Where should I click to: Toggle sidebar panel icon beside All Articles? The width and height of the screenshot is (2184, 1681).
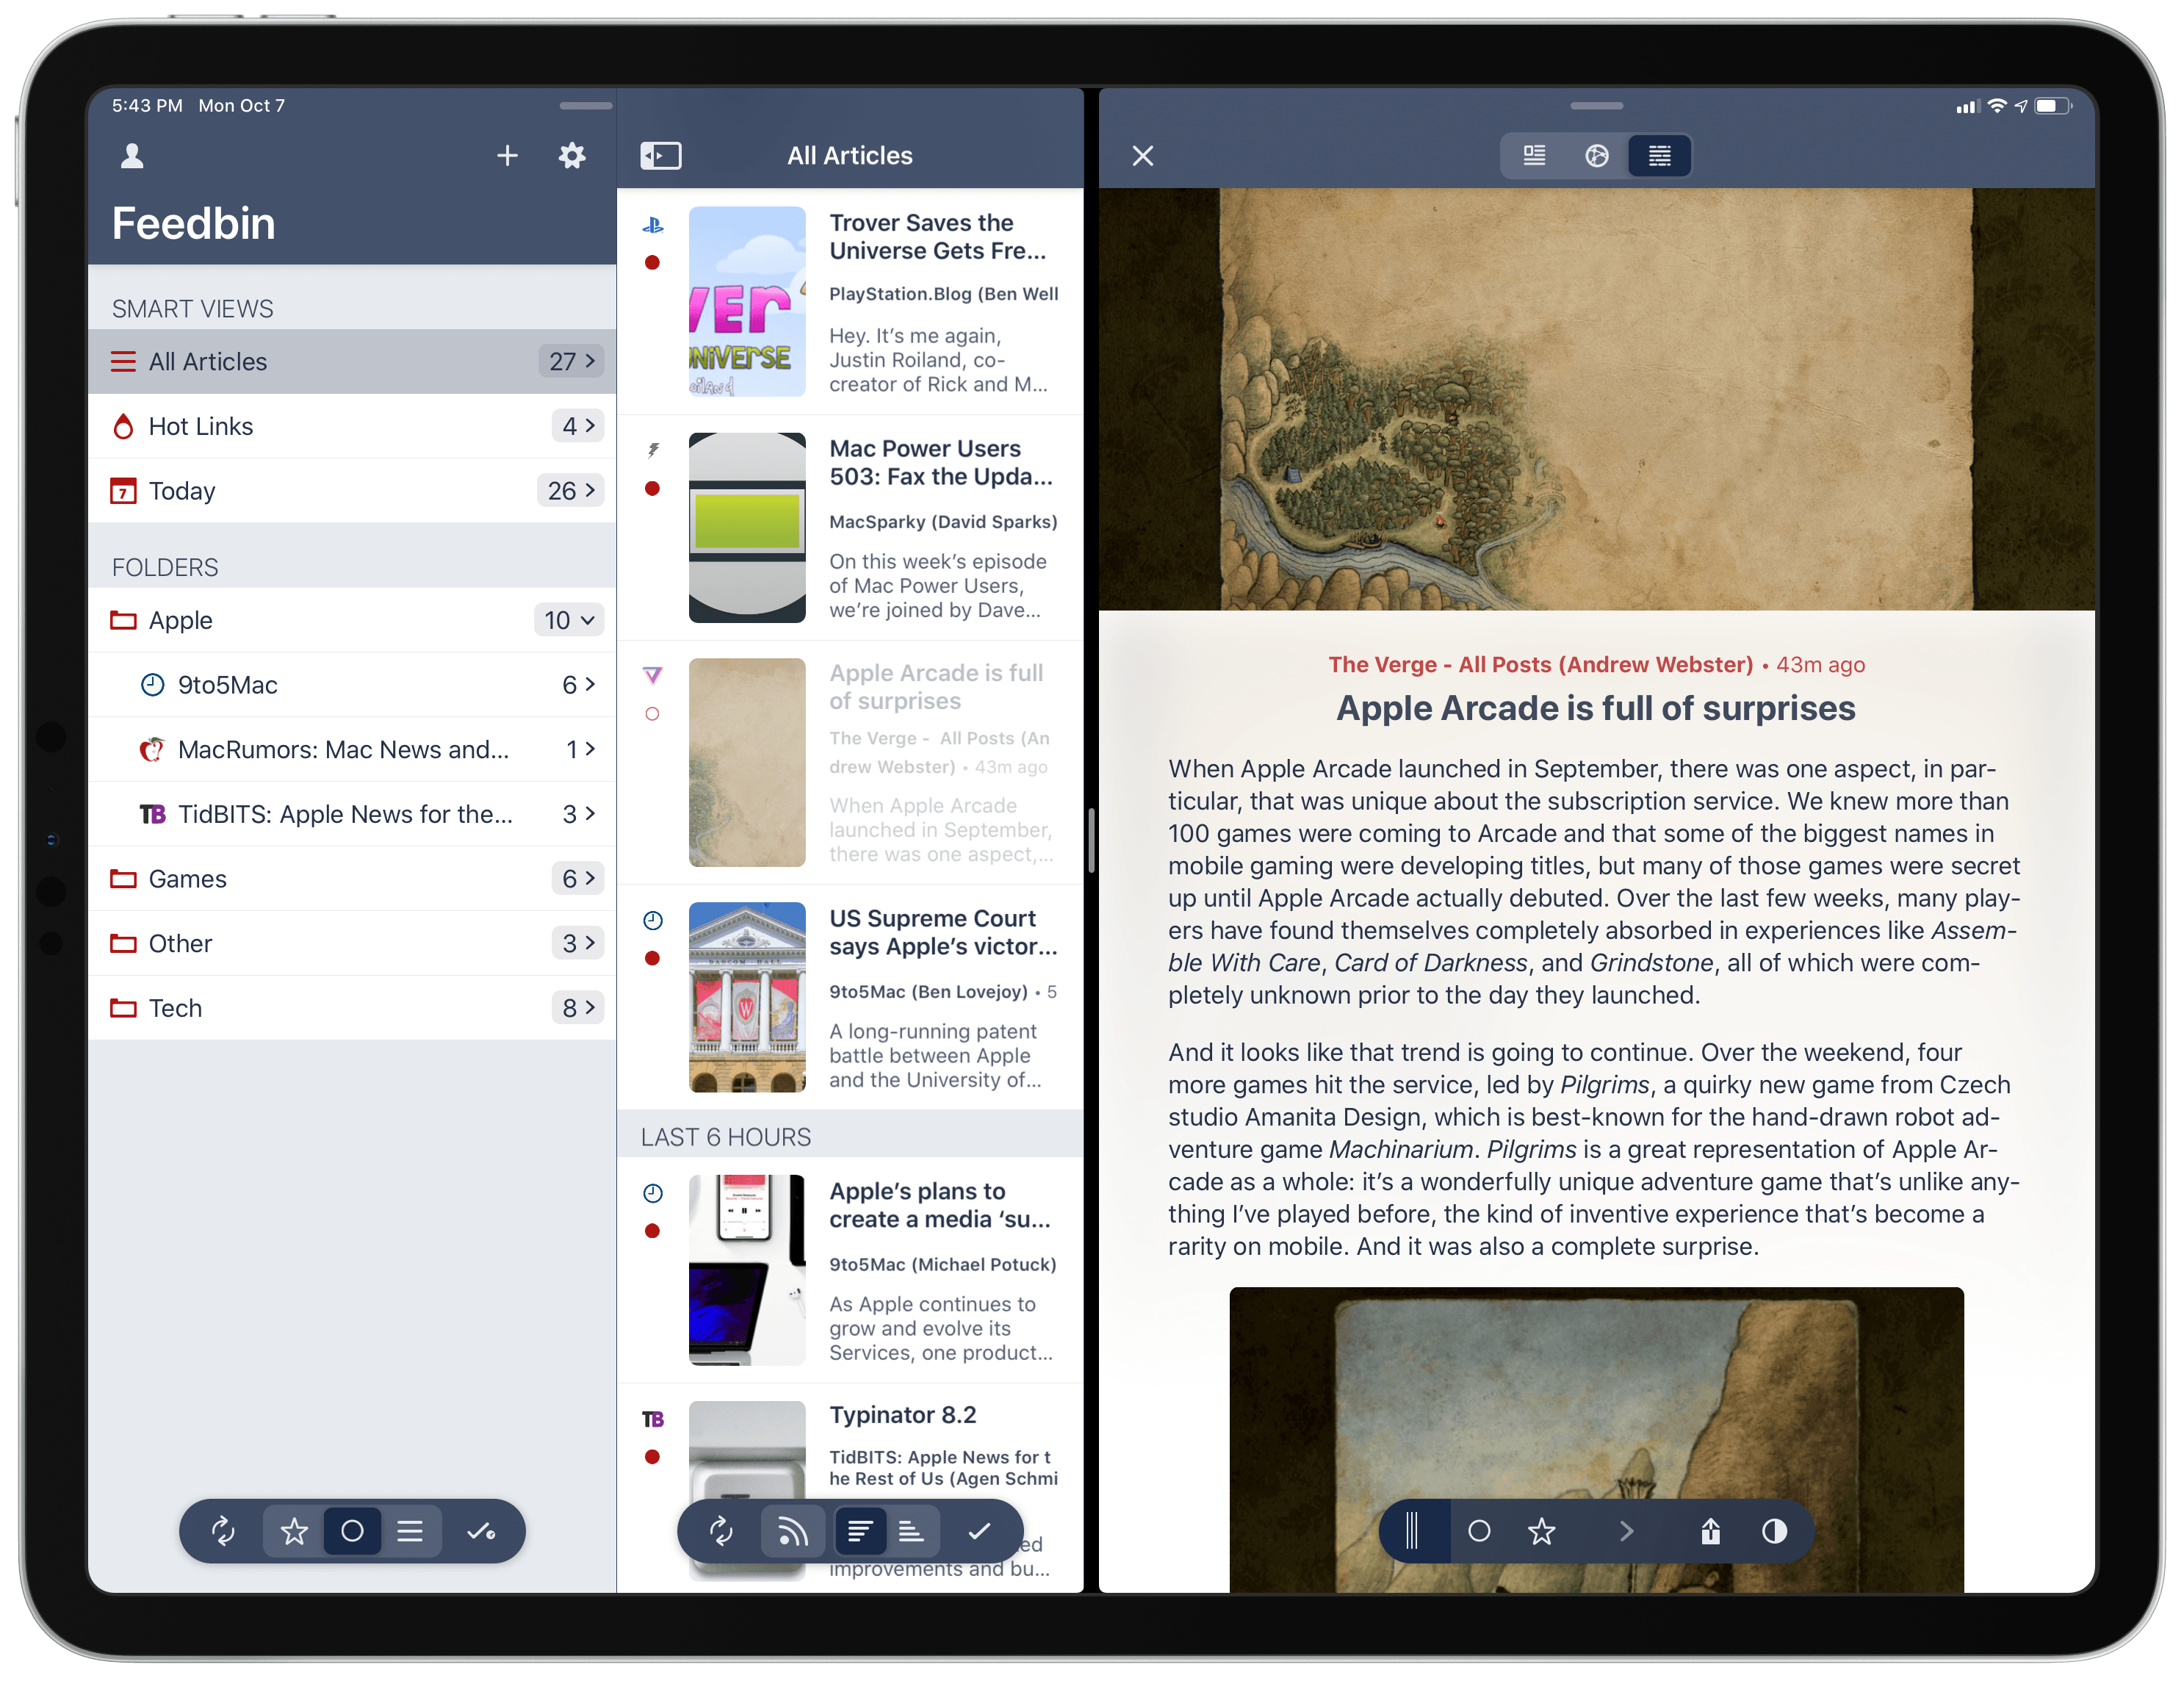point(660,156)
